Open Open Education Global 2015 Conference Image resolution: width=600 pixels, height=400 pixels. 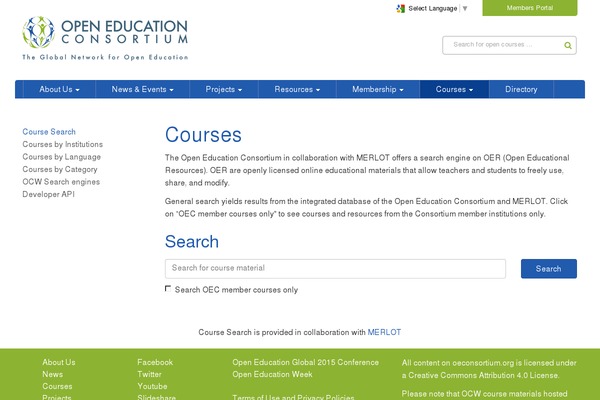[305, 362]
